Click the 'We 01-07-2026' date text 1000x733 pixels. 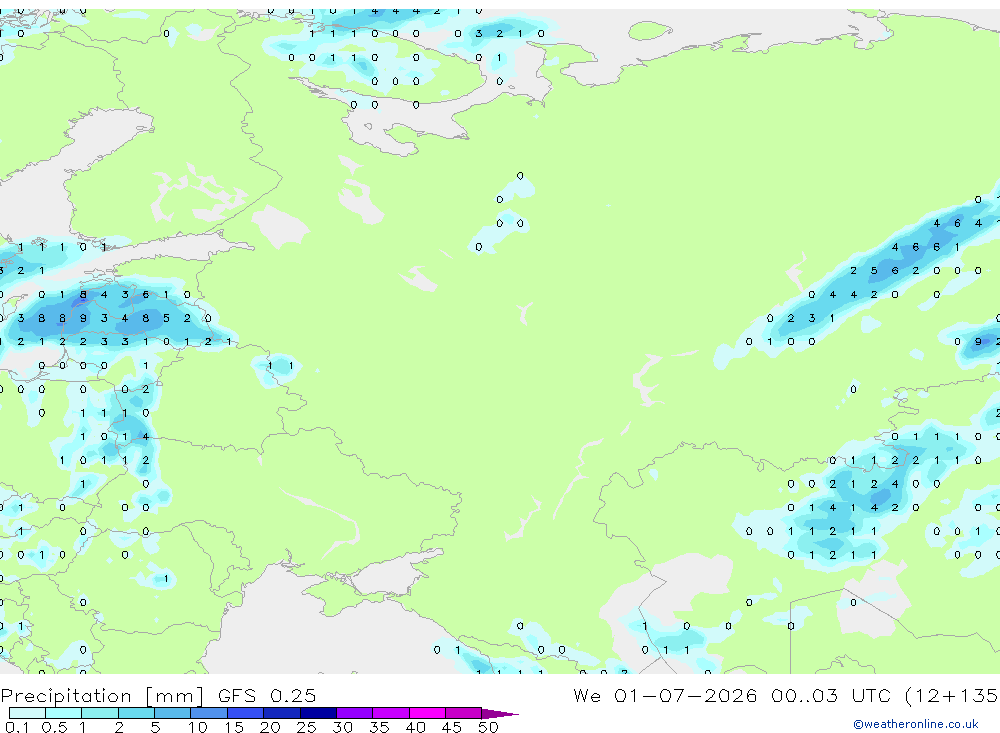click(x=665, y=695)
